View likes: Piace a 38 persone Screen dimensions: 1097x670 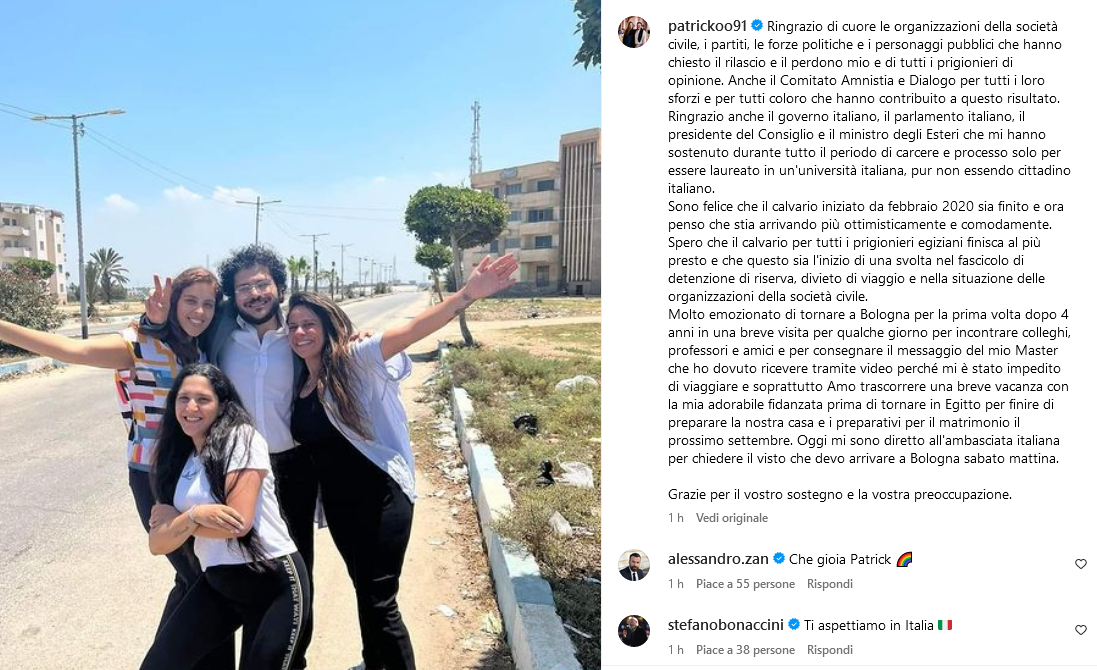click(x=745, y=650)
